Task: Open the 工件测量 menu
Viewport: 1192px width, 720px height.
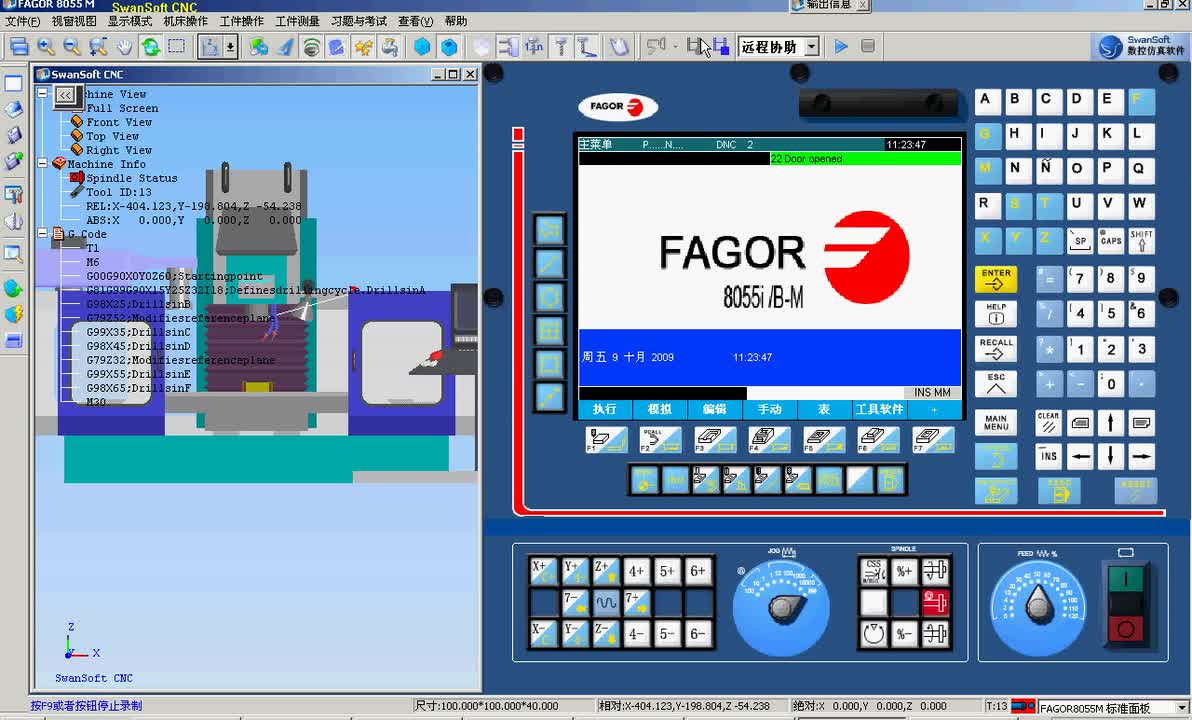Action: point(297,21)
